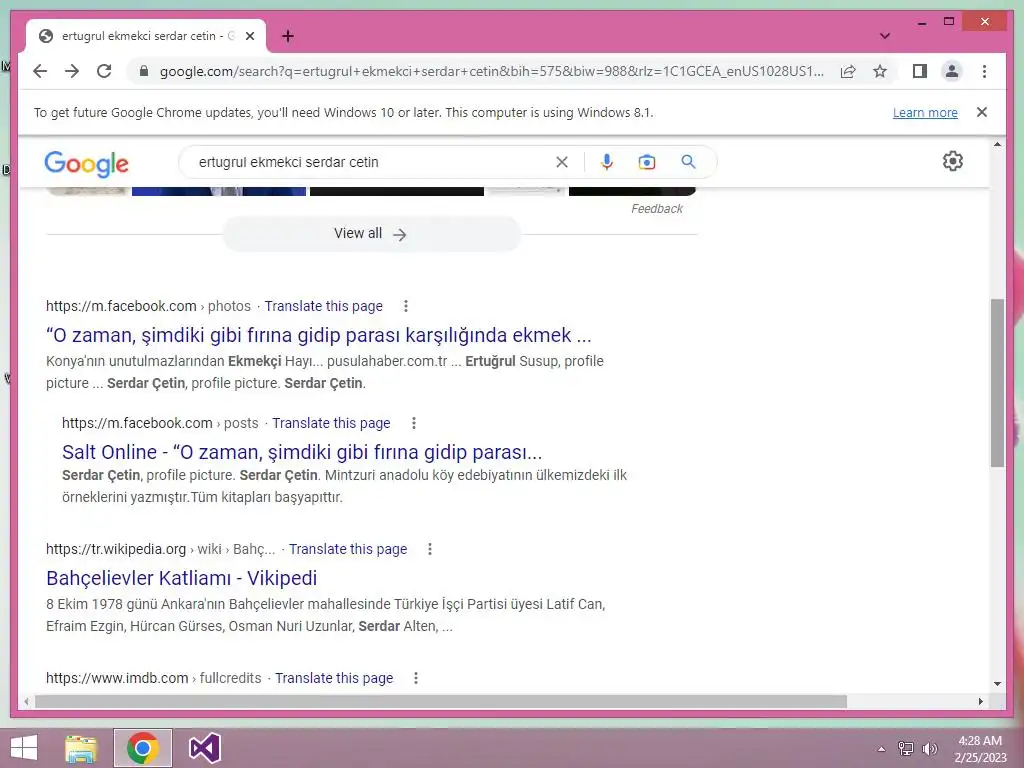1024x768 pixels.
Task: Click View all button
Action: tap(372, 234)
